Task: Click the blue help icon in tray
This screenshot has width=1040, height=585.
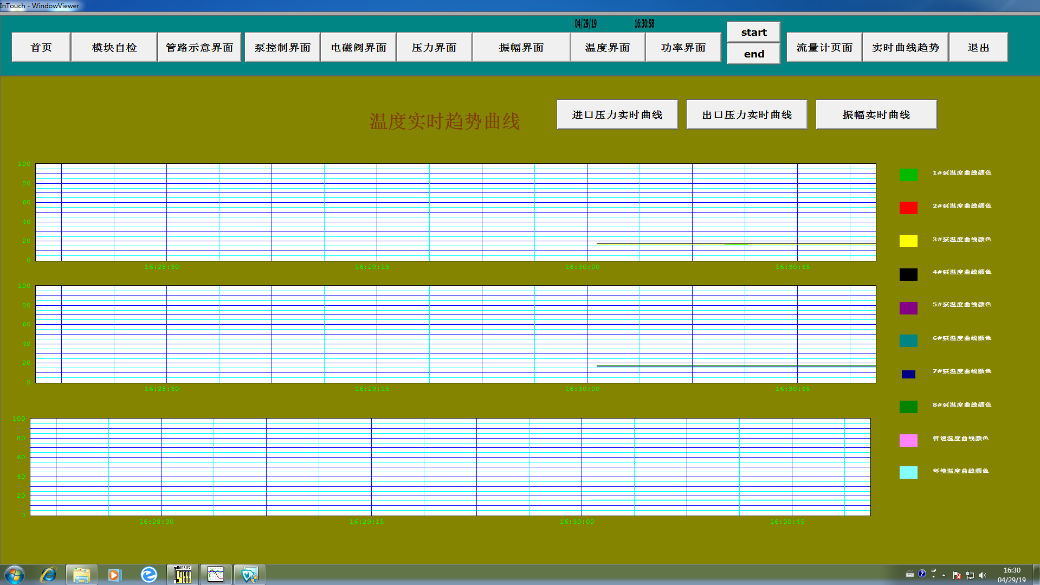Action: point(922,574)
